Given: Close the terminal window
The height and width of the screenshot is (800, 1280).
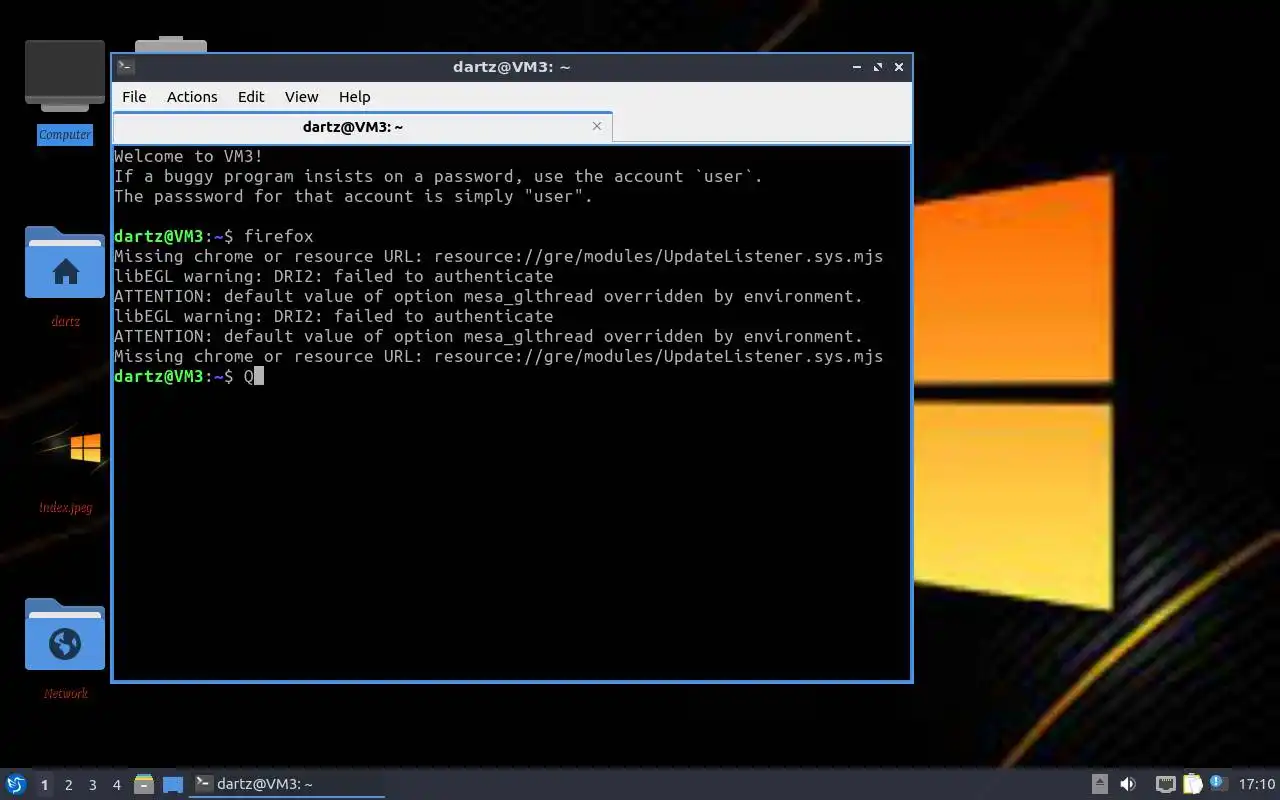Looking at the screenshot, I should click(899, 67).
